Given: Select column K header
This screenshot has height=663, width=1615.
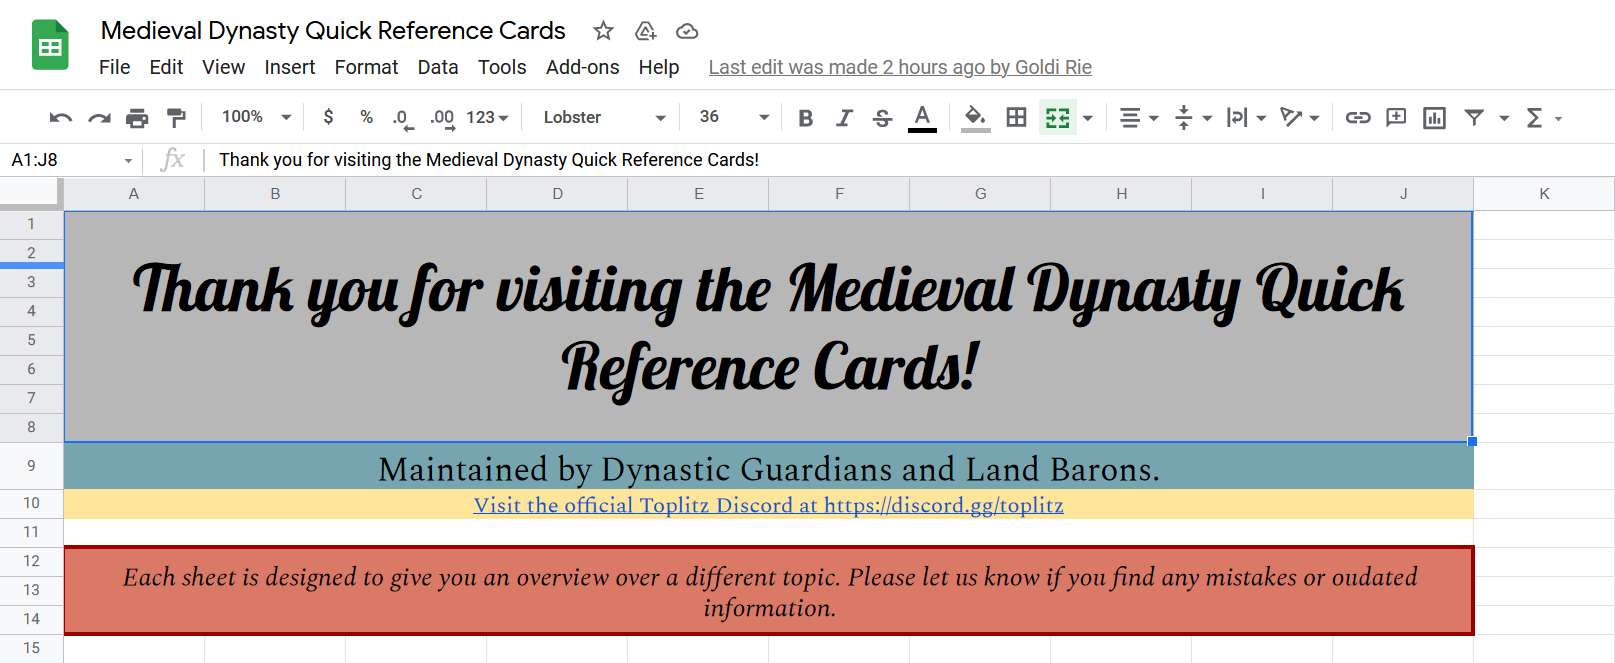Looking at the screenshot, I should (x=1544, y=194).
